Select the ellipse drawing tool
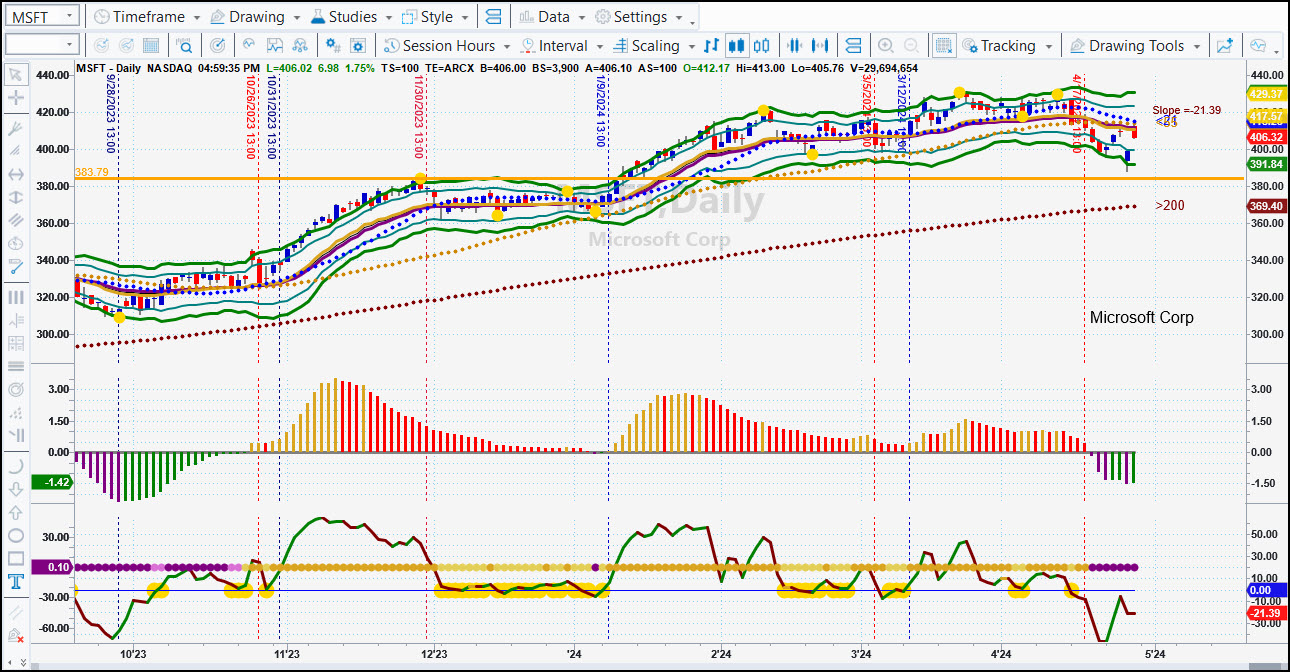Viewport: 1290px width, 672px height. tap(15, 535)
